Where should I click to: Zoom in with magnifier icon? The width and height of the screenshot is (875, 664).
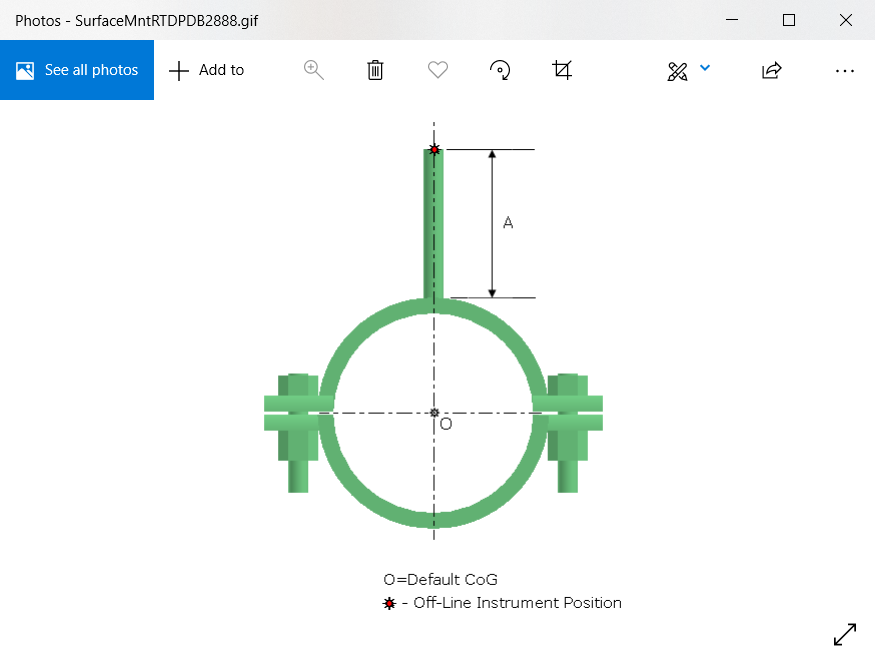314,70
